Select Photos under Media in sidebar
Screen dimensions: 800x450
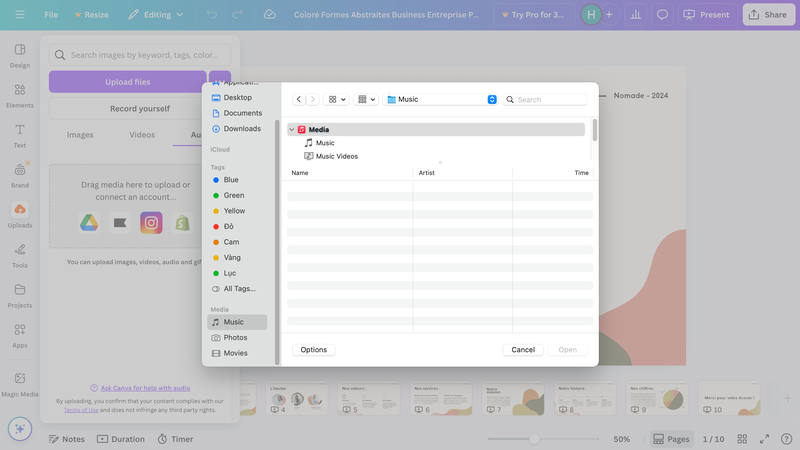click(237, 337)
